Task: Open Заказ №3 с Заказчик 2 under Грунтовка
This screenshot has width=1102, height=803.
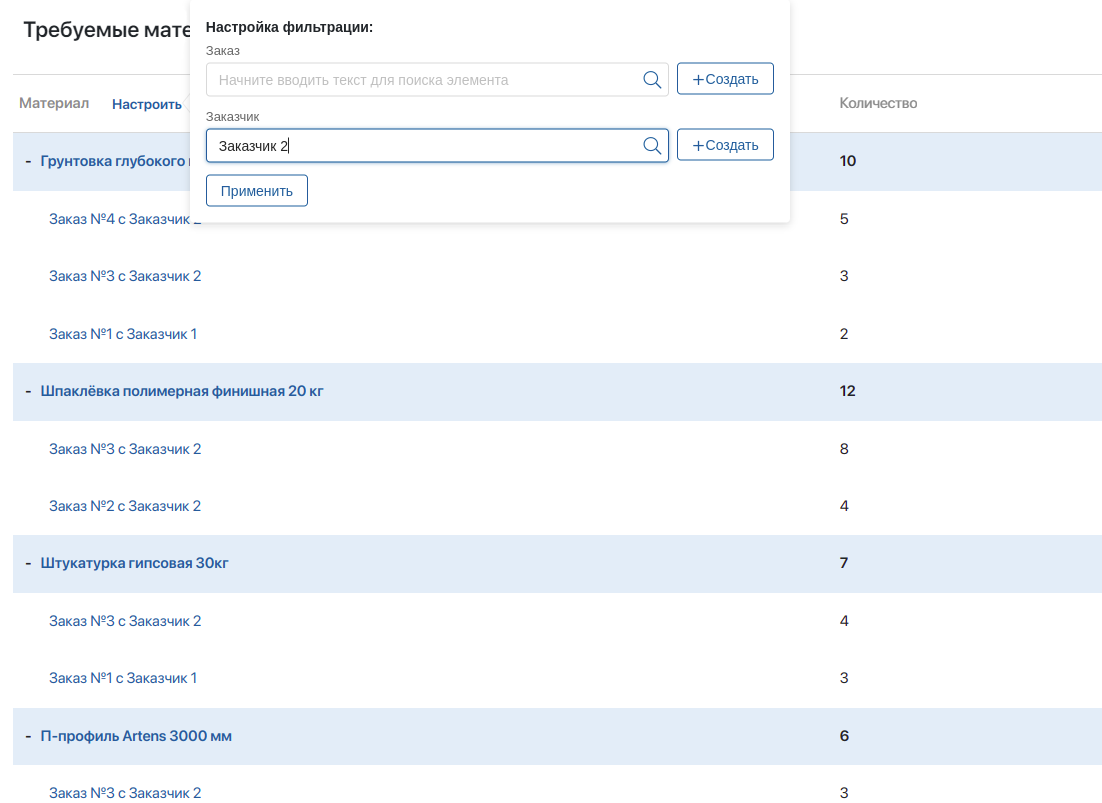Action: (125, 276)
